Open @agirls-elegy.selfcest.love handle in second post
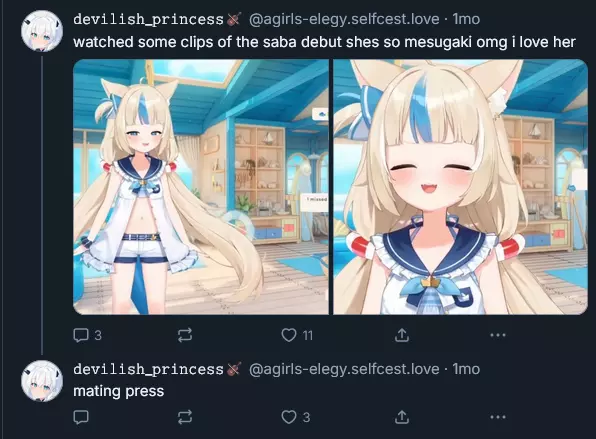This screenshot has width=596, height=439. (344, 369)
